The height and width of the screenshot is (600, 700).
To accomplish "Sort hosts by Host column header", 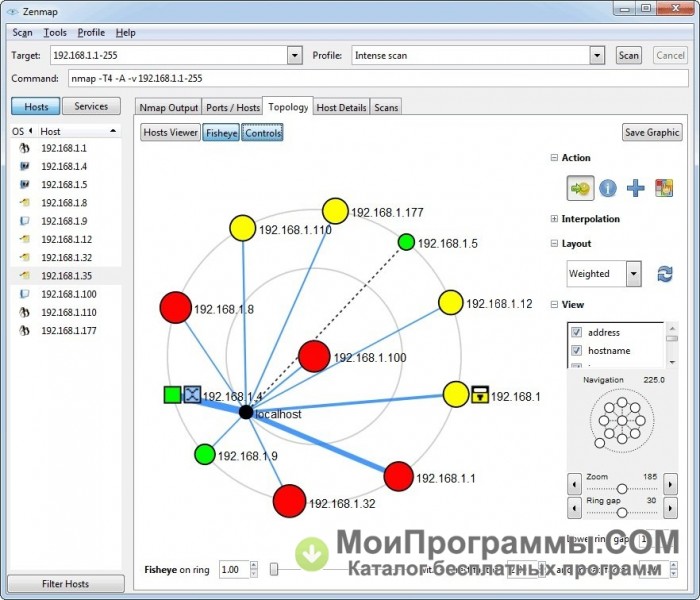I will click(79, 131).
